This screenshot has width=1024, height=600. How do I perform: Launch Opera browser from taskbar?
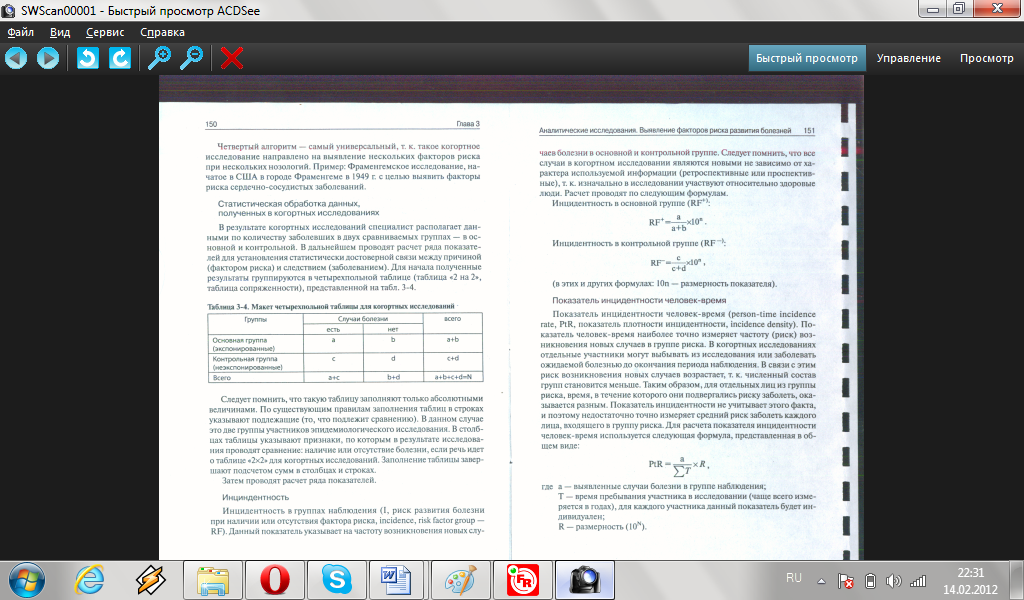click(x=275, y=580)
